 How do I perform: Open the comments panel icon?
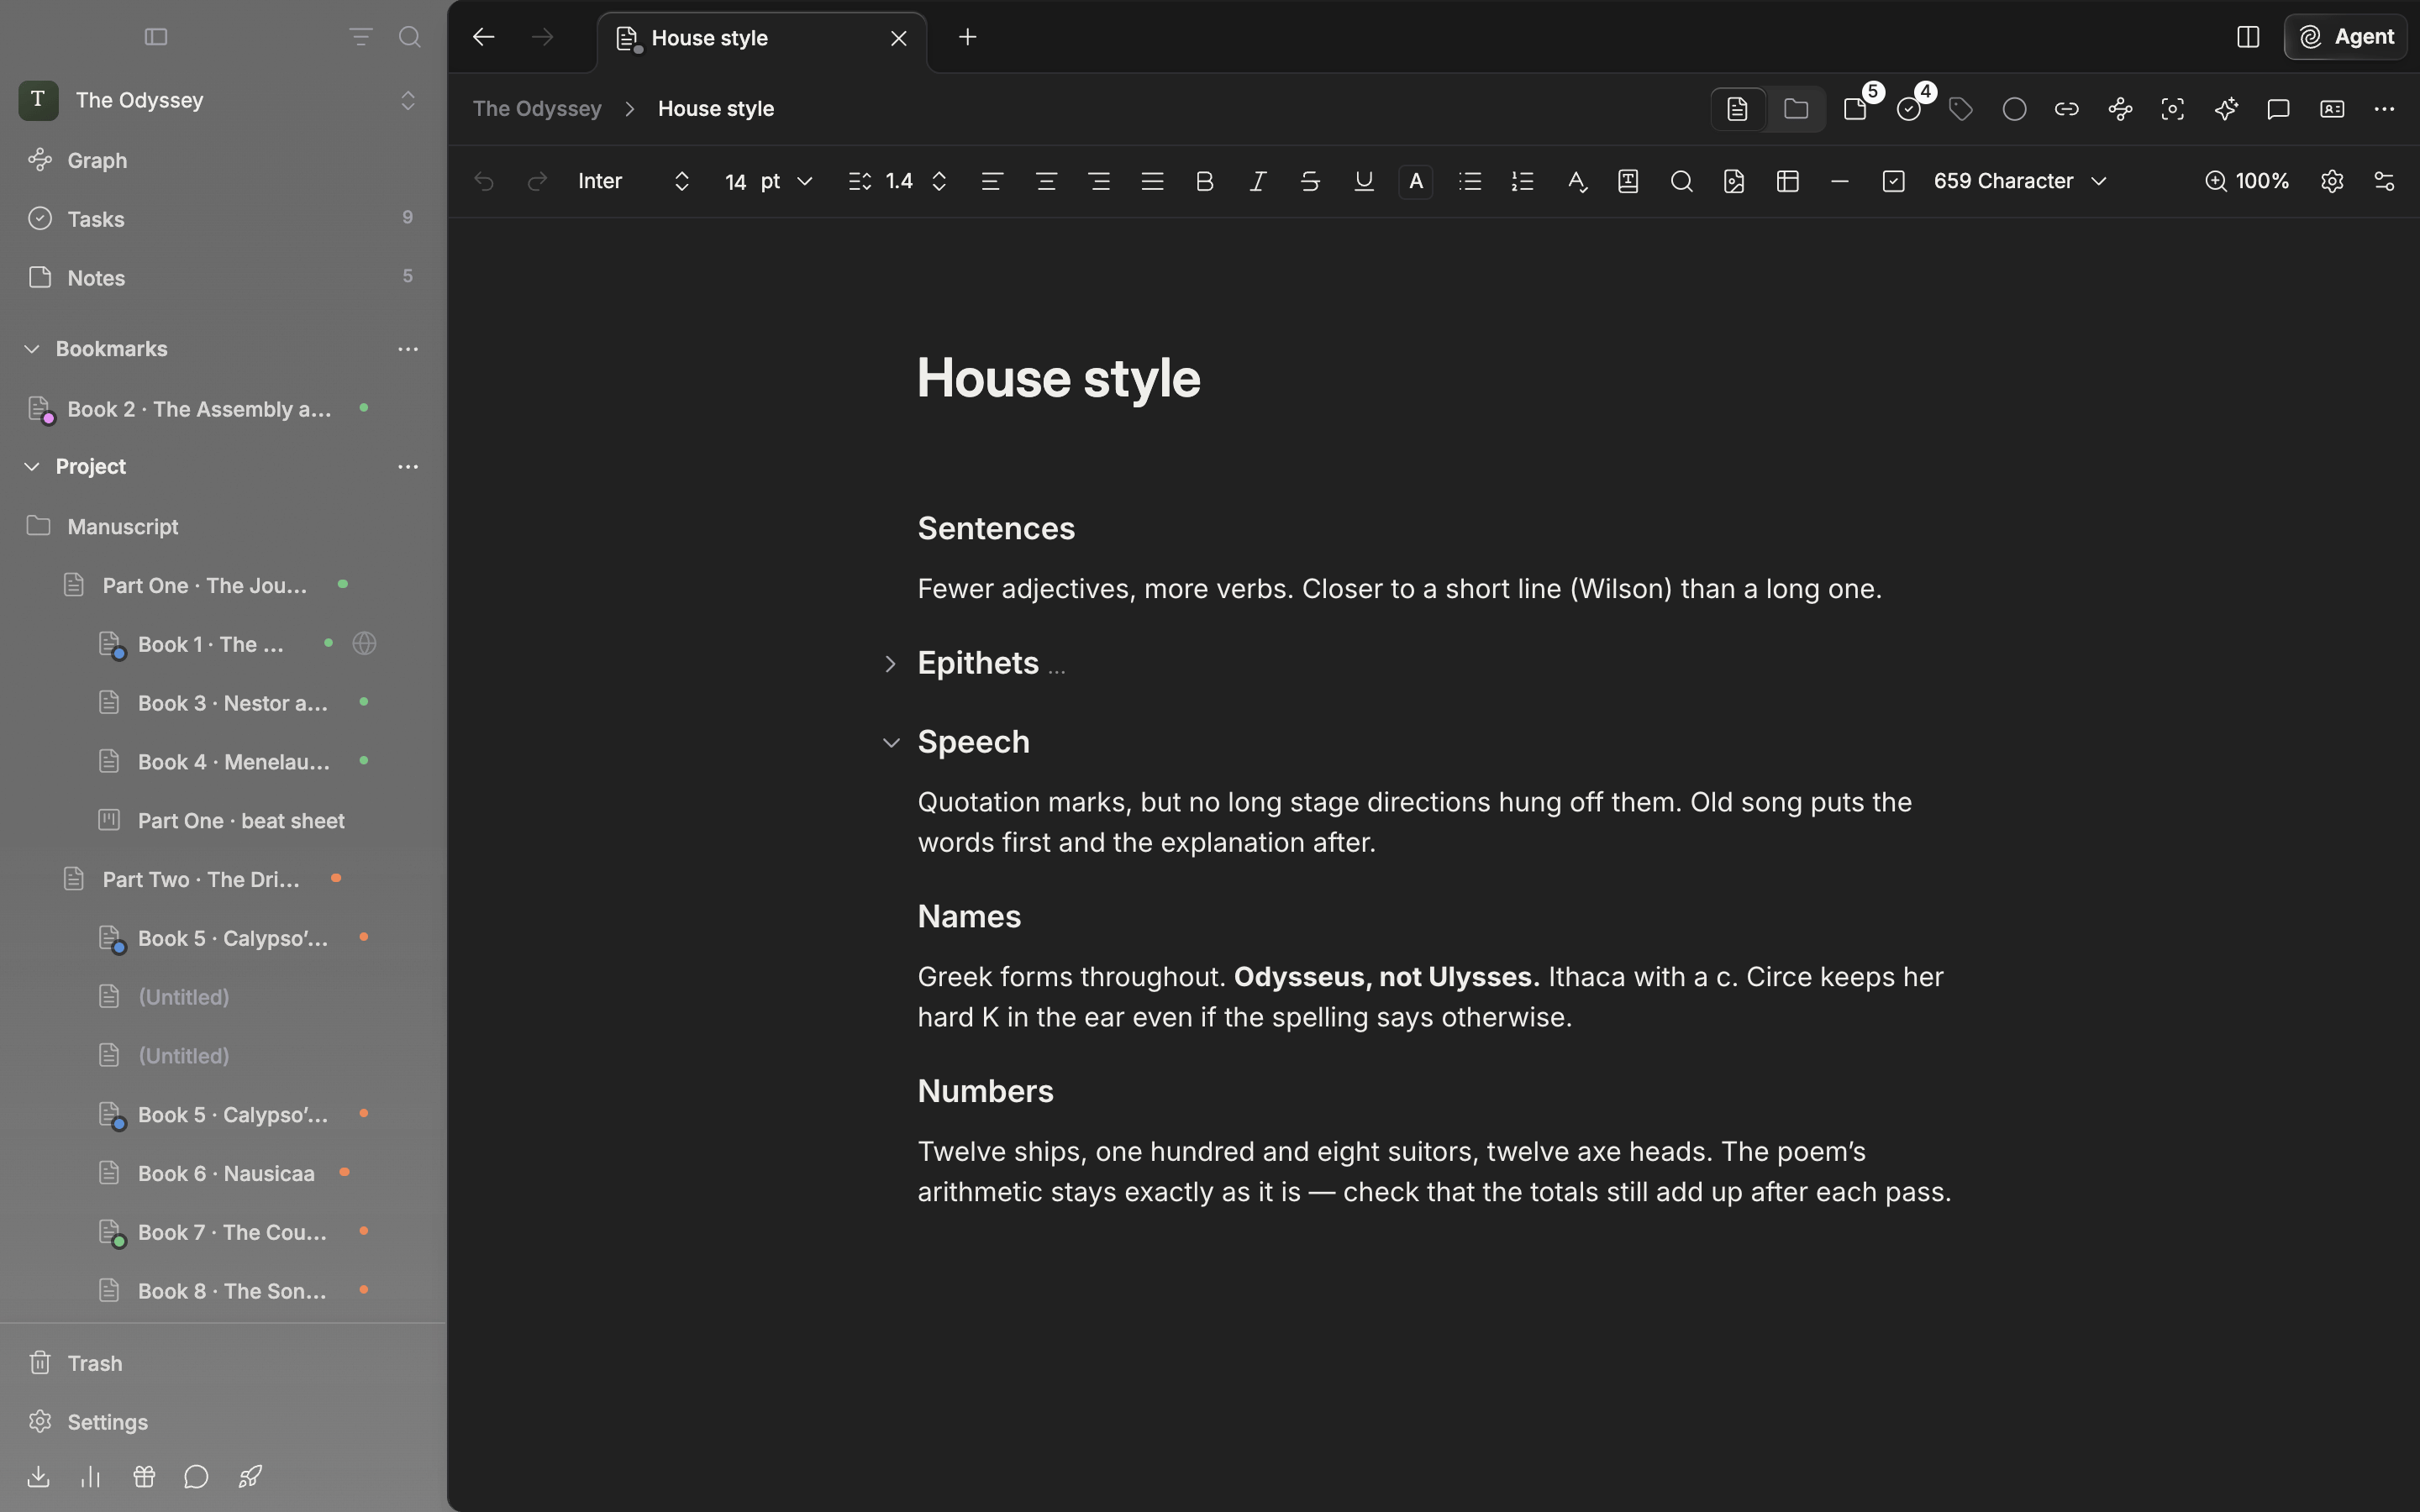2278,109
